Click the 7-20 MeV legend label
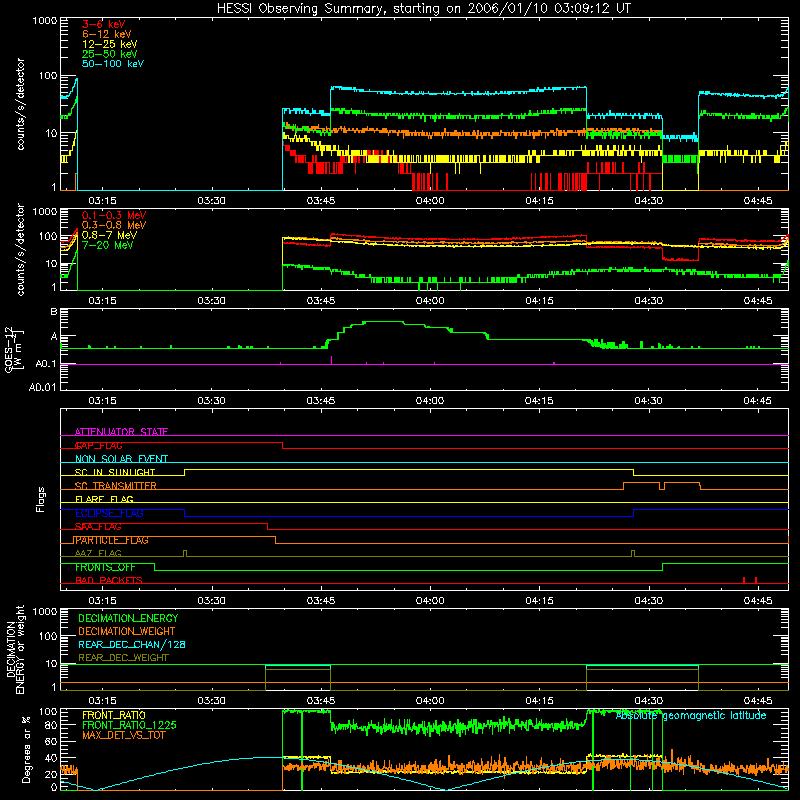The image size is (800, 800). [108, 245]
